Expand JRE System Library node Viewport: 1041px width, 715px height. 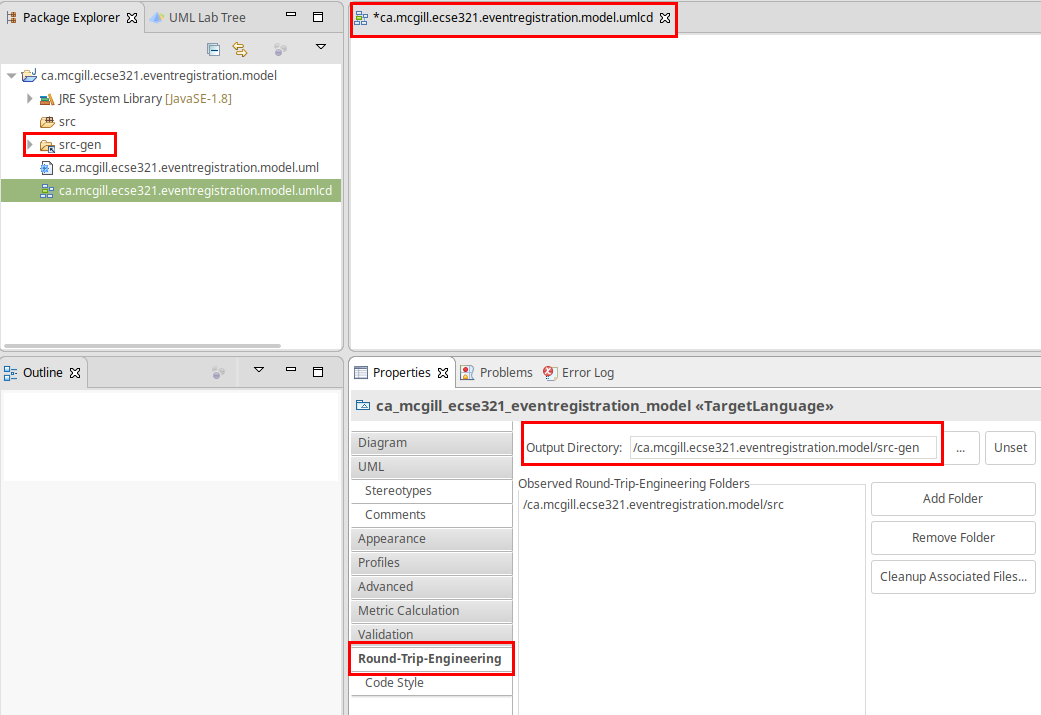click(29, 99)
